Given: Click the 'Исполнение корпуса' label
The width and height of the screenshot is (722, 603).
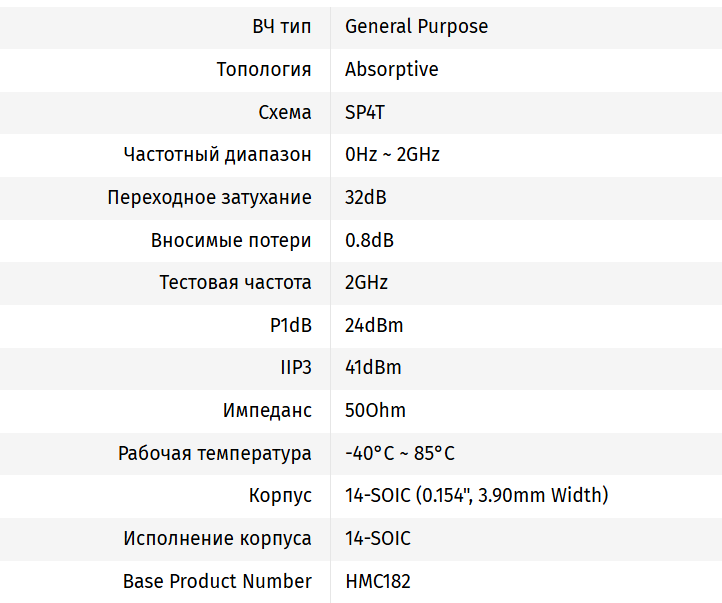Looking at the screenshot, I should [217, 539].
